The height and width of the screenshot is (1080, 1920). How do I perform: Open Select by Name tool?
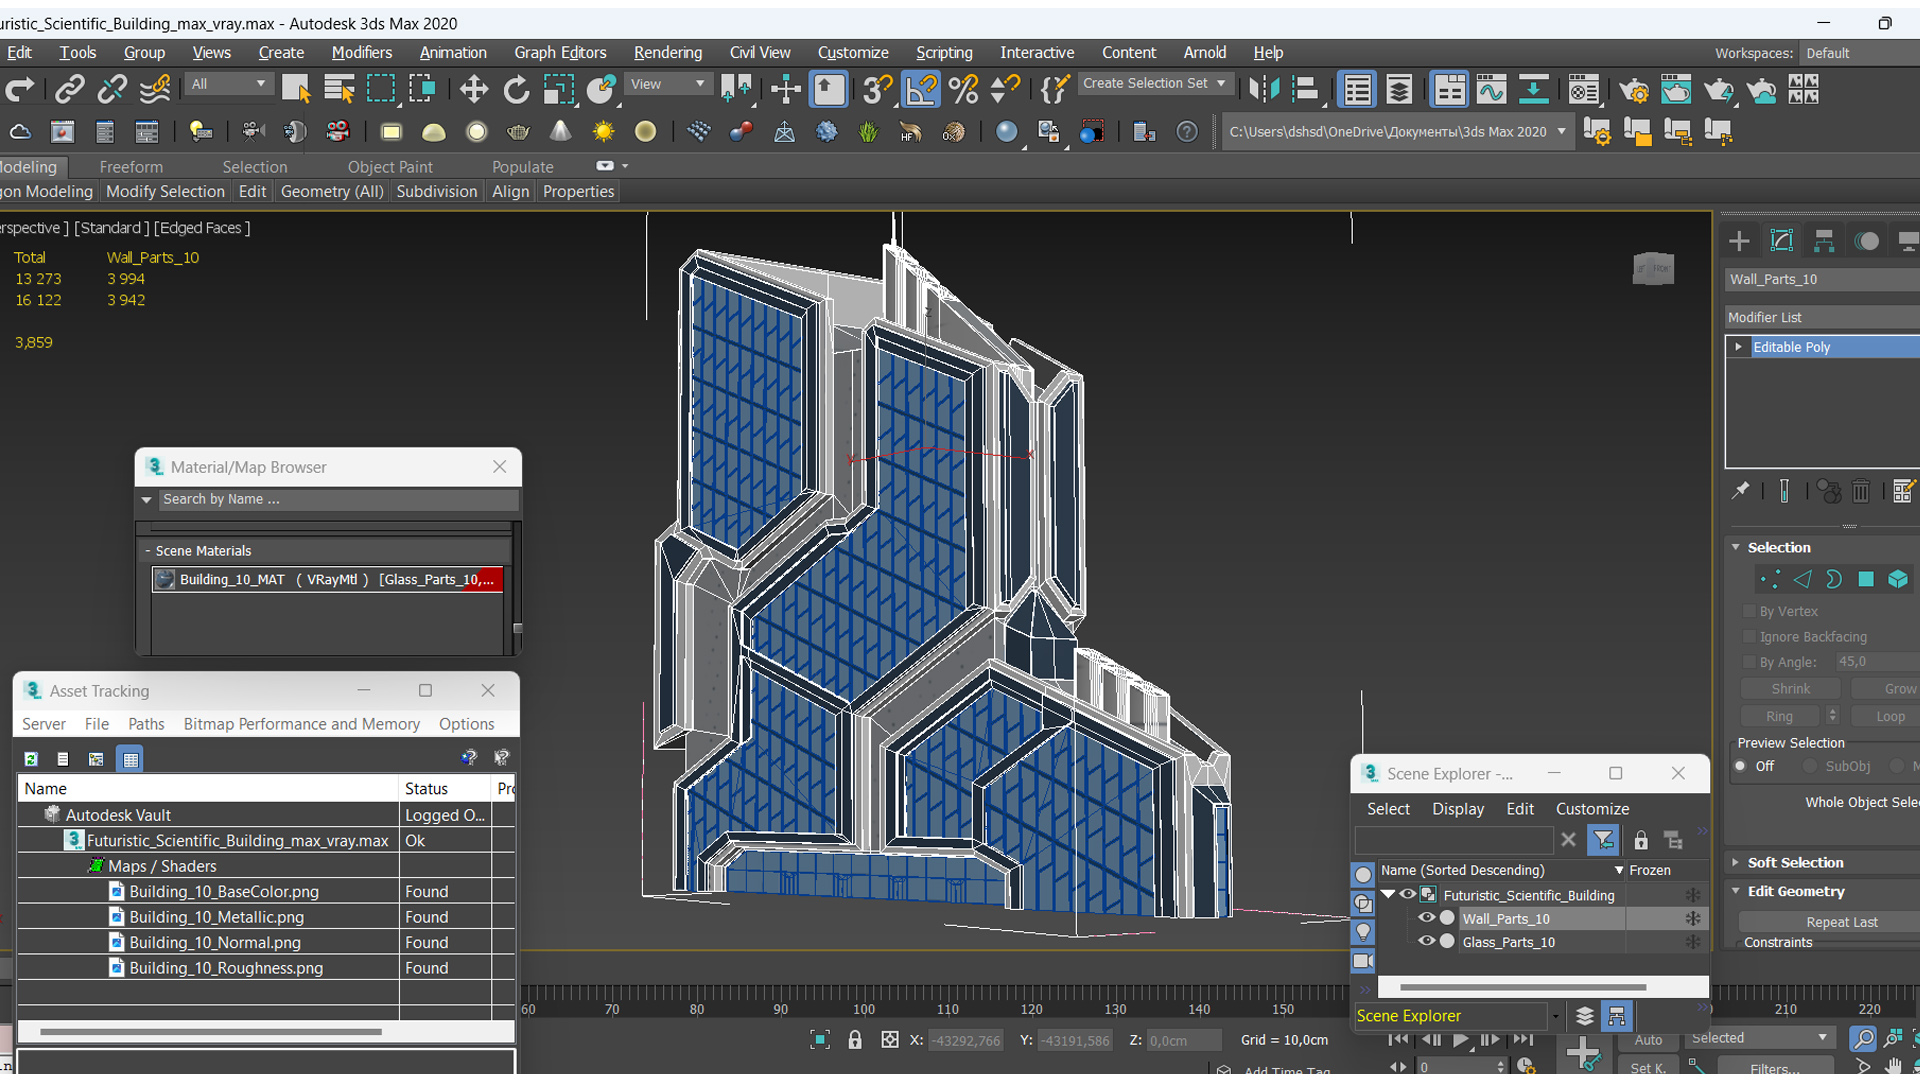[x=339, y=90]
